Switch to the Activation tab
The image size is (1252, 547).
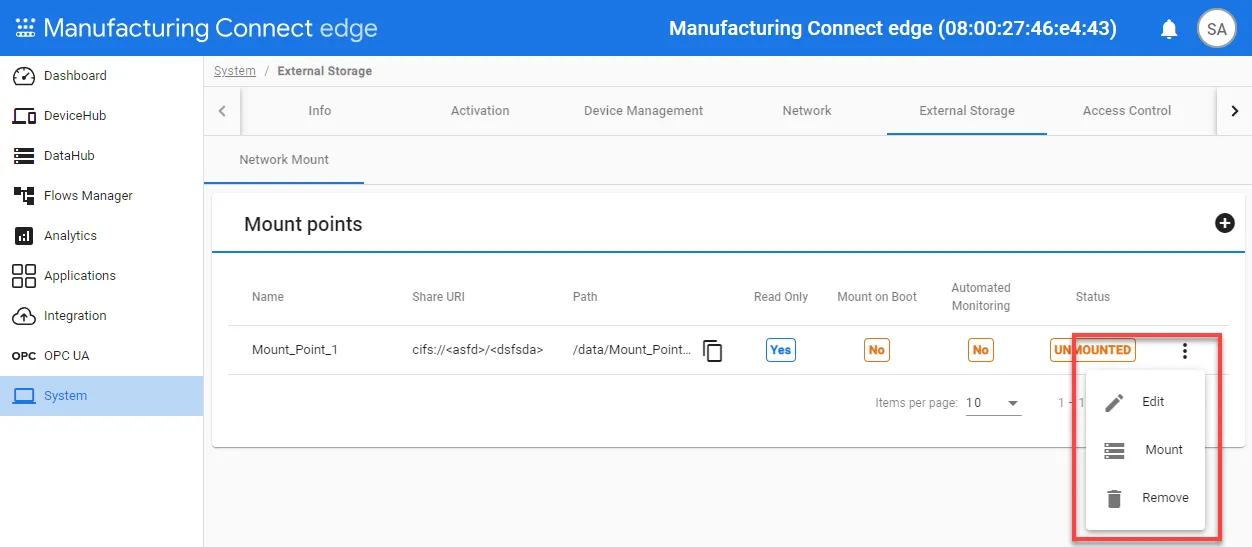[480, 111]
